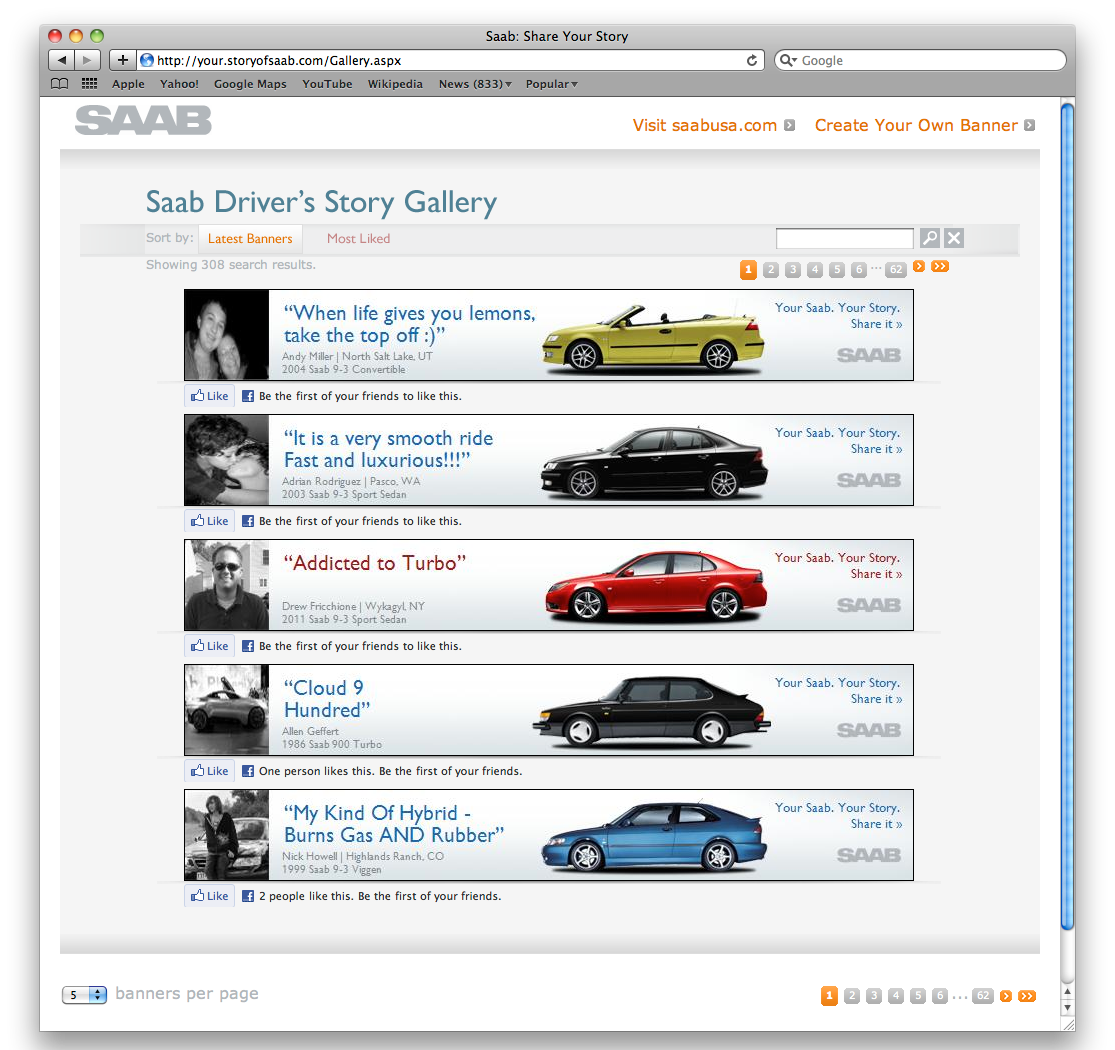Open the Google search engine dropdown magnifier
The width and height of the screenshot is (1115, 1050).
788,60
